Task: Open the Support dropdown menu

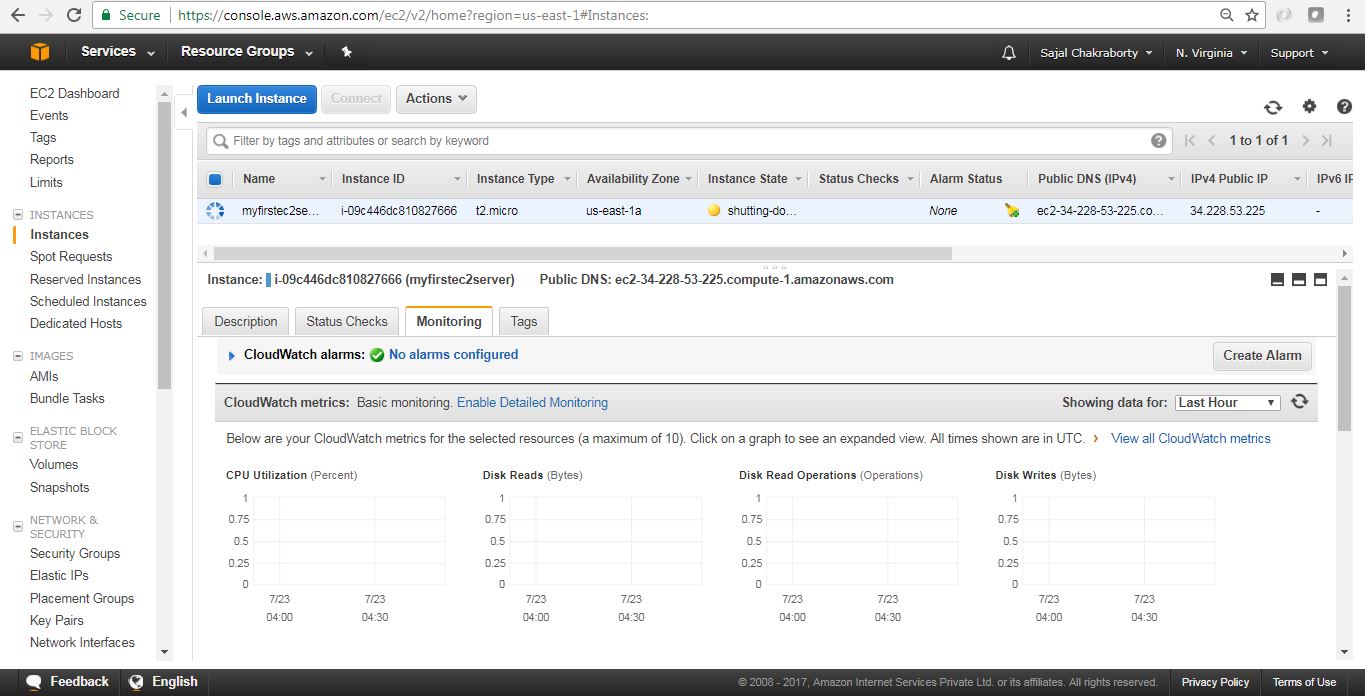Action: [1300, 53]
